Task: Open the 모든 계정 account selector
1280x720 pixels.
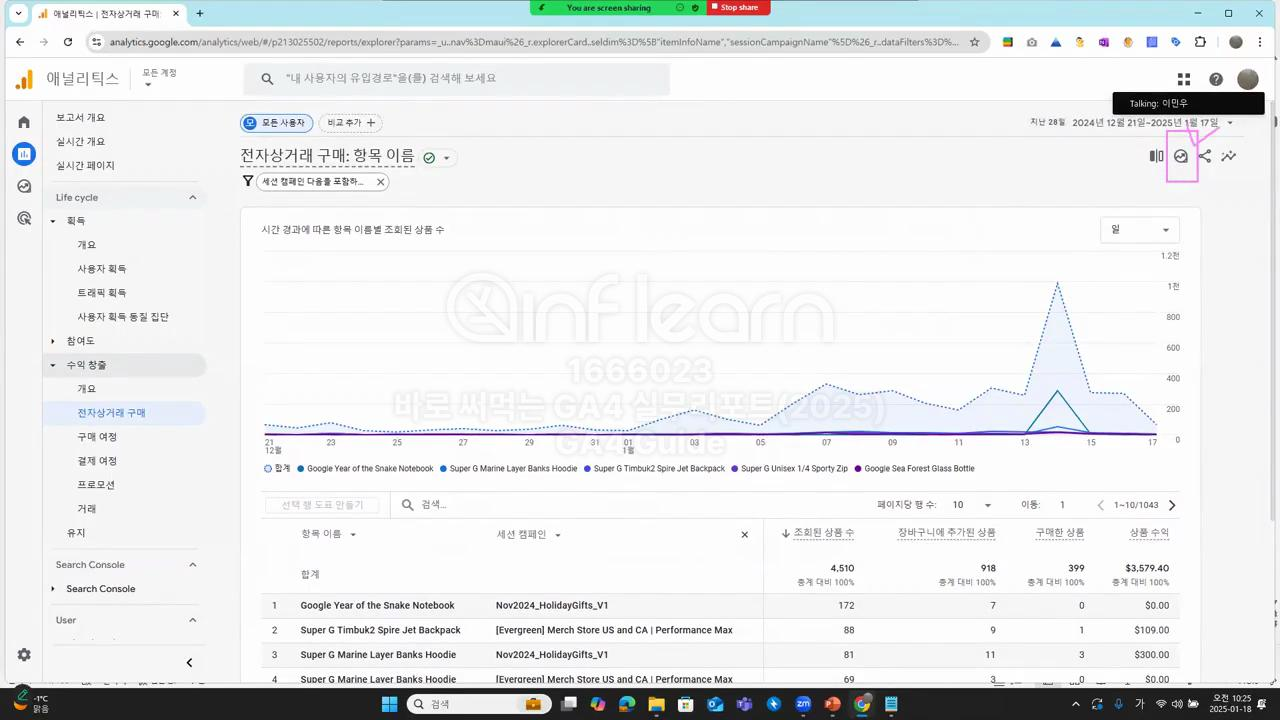Action: 159,78
